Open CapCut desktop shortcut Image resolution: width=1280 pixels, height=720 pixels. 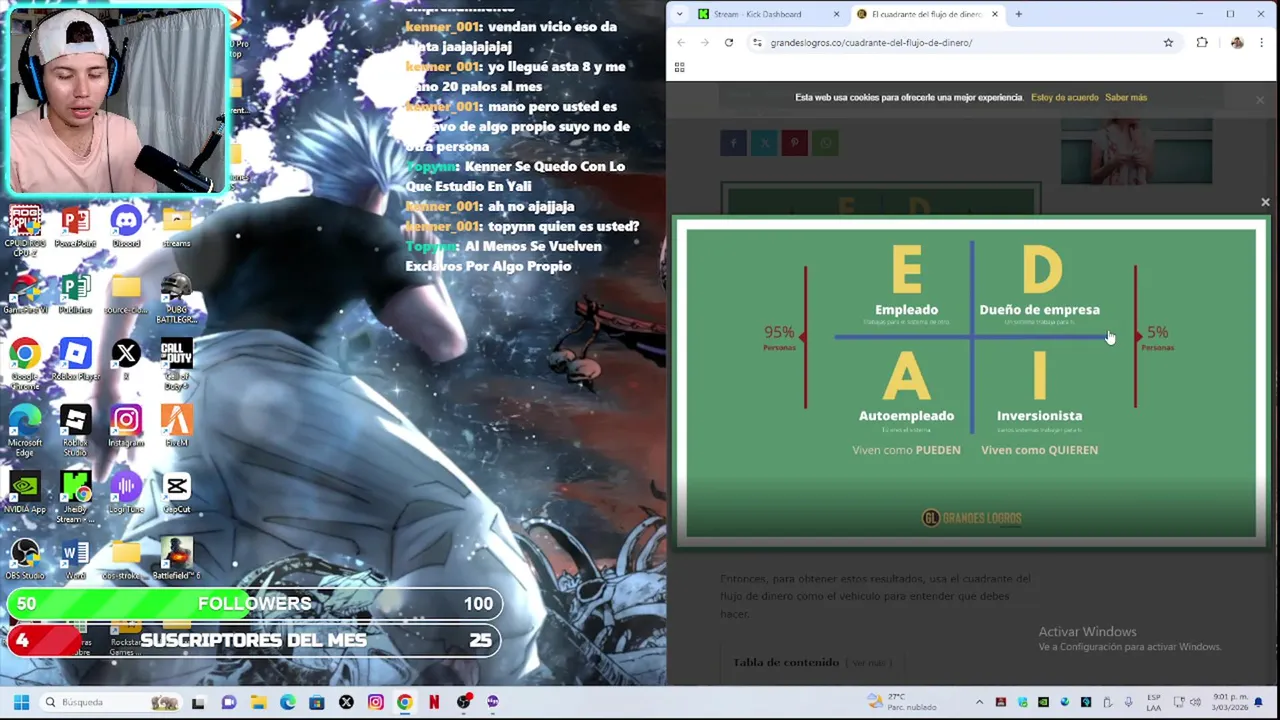tap(176, 493)
